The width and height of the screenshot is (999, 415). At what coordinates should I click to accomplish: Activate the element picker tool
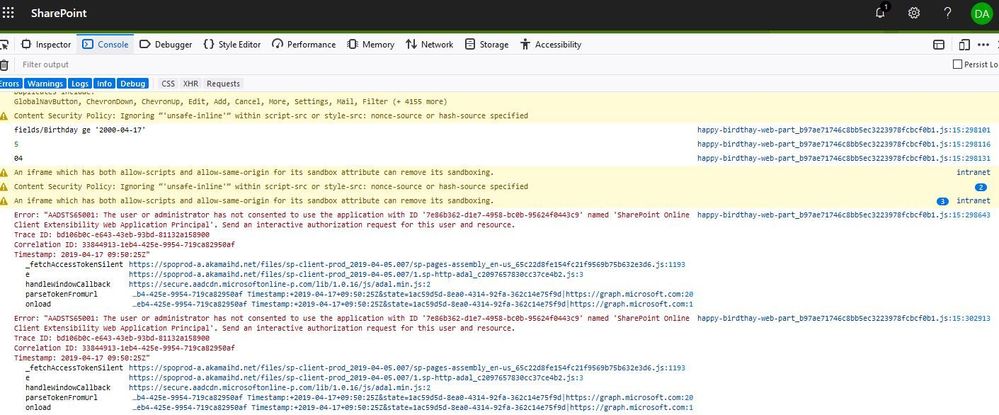point(4,45)
